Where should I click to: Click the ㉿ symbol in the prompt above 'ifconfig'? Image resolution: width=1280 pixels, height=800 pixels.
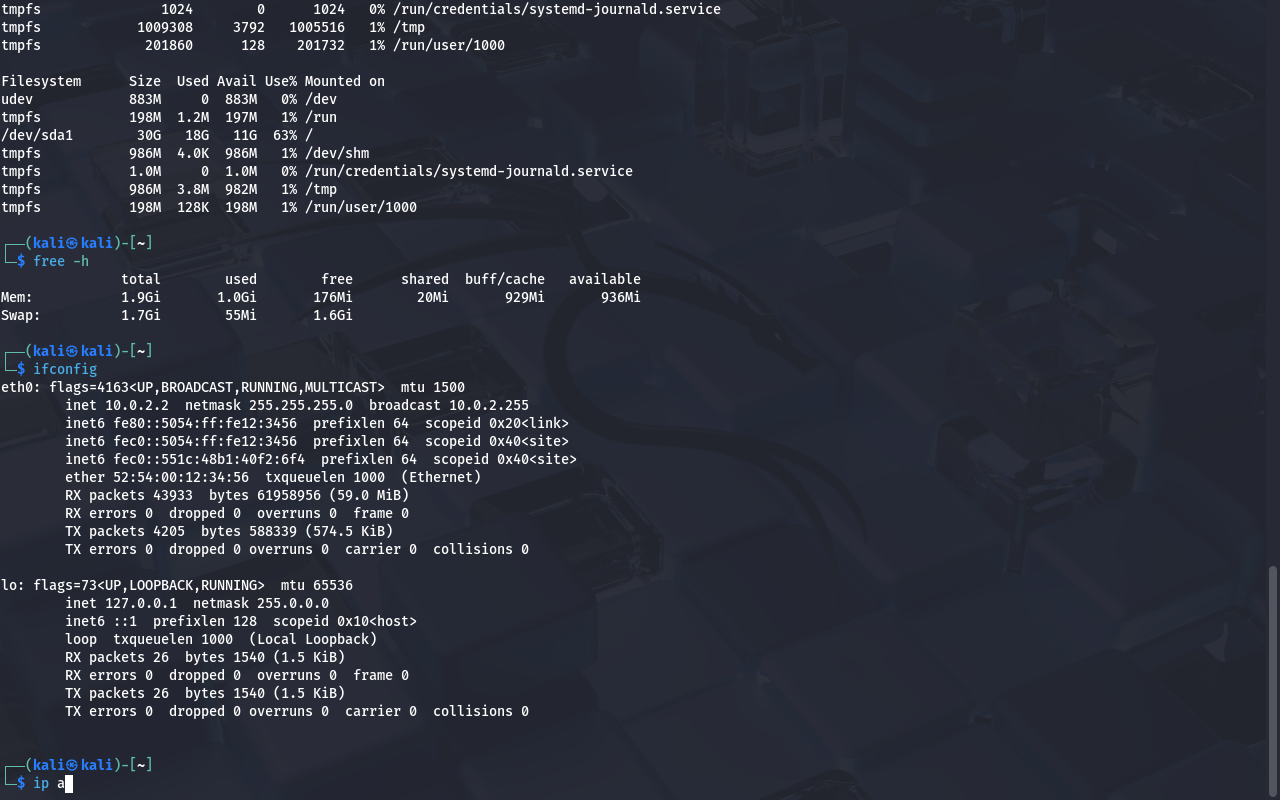coord(72,351)
